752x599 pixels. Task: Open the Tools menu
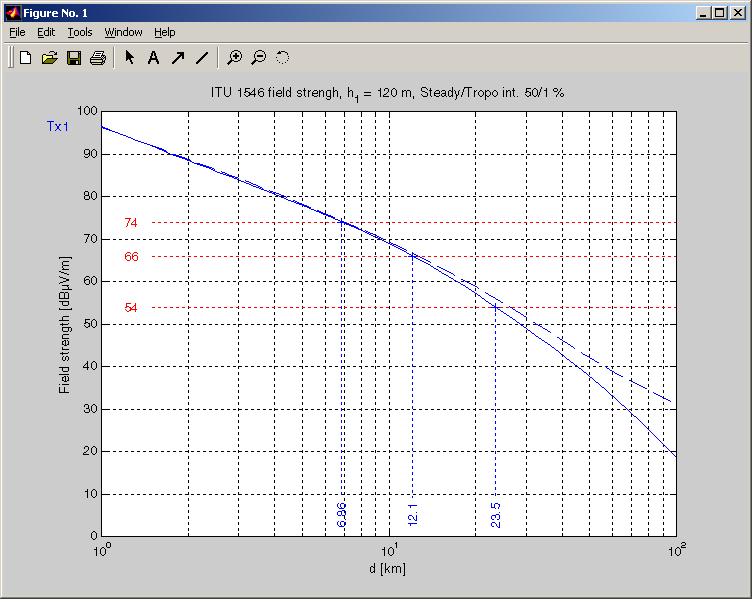tap(80, 32)
